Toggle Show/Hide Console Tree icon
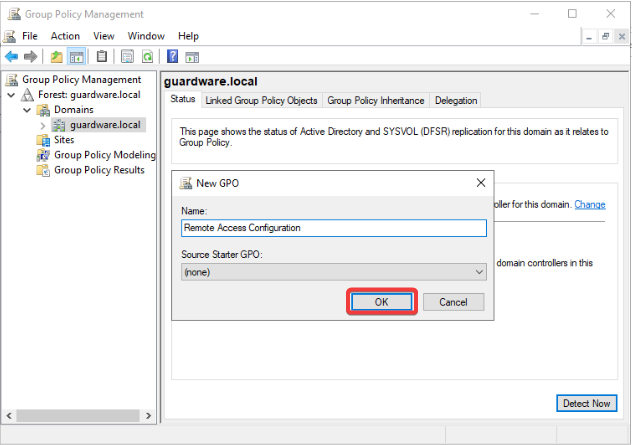This screenshot has width=632, height=445. pos(77,57)
